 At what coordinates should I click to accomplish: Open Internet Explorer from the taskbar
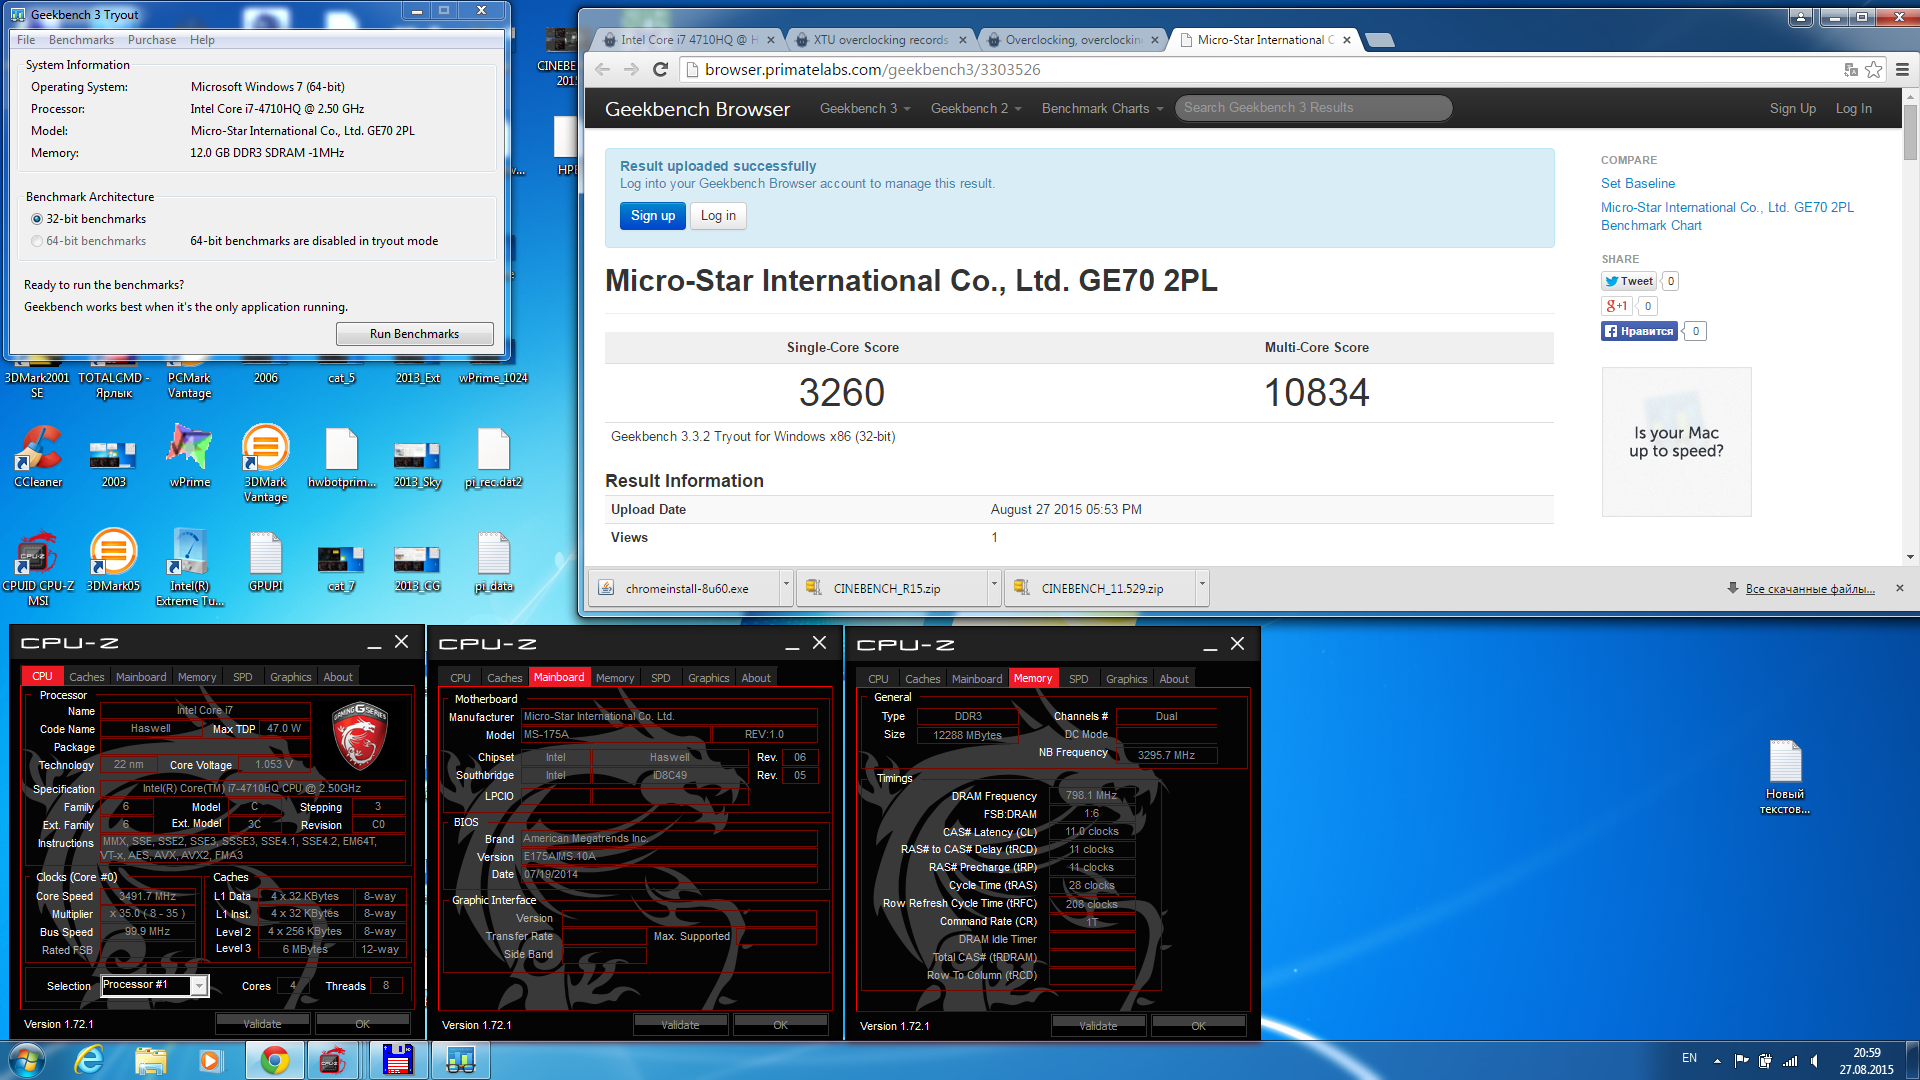tap(89, 1061)
